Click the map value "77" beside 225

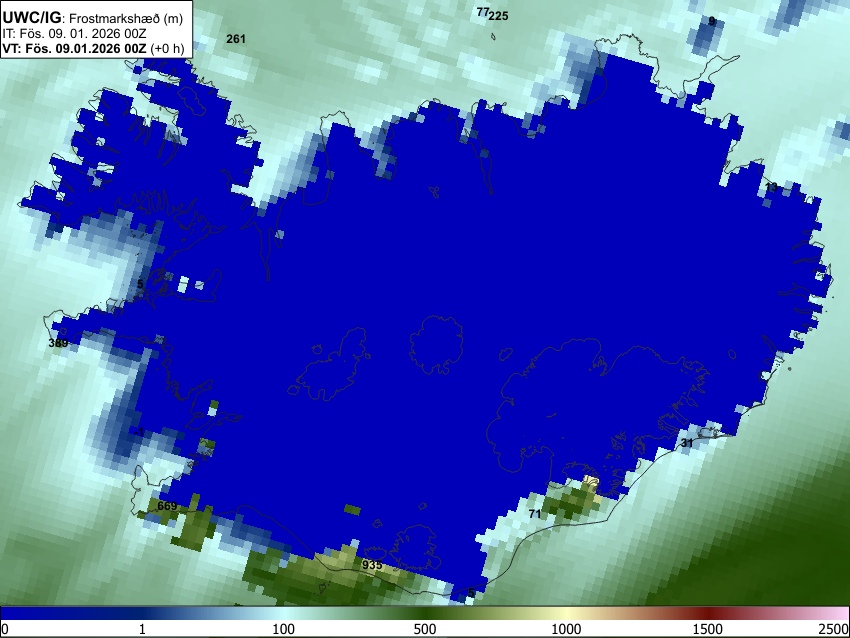click(482, 11)
